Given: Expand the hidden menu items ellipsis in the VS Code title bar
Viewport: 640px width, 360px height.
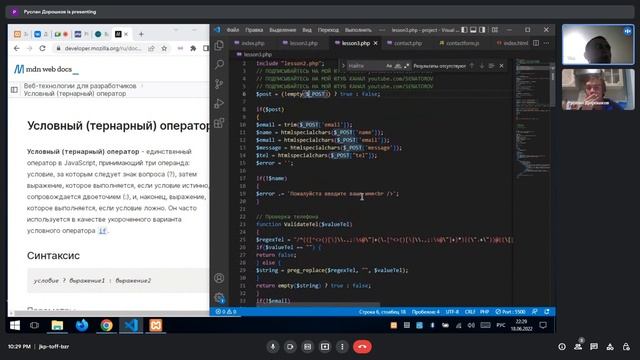Looking at the screenshot, I should pos(382,30).
